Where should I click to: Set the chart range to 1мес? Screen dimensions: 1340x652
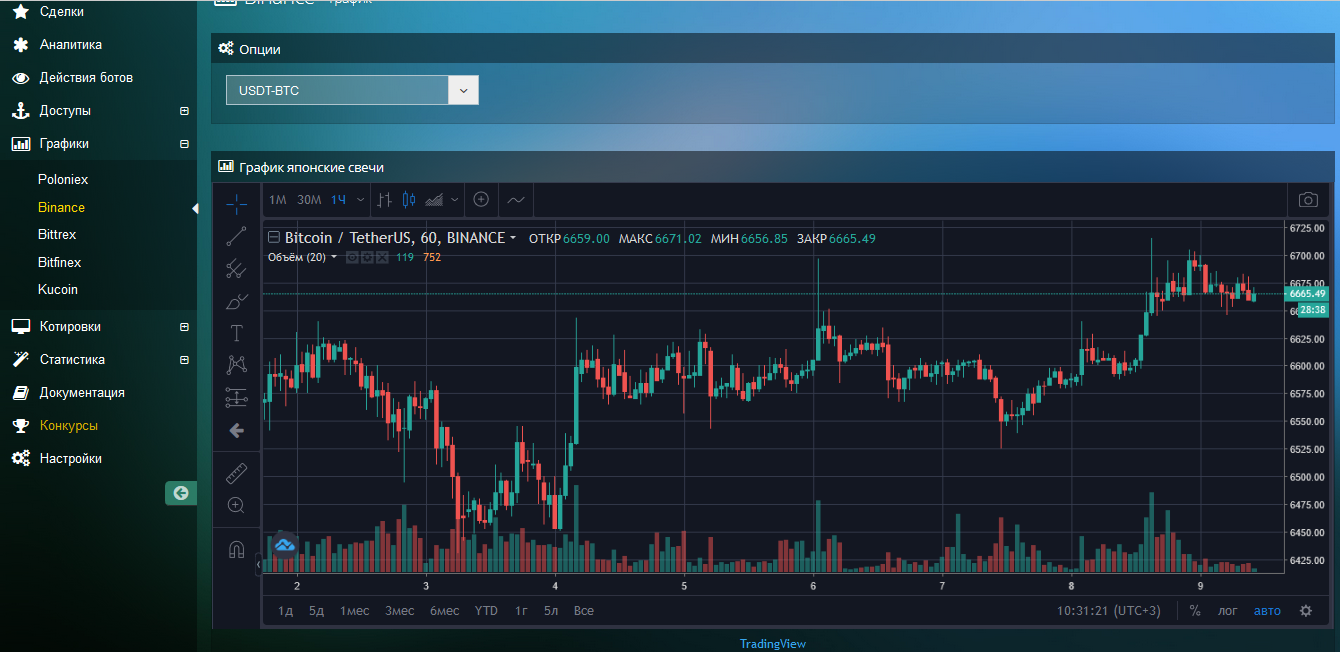[x=354, y=610]
